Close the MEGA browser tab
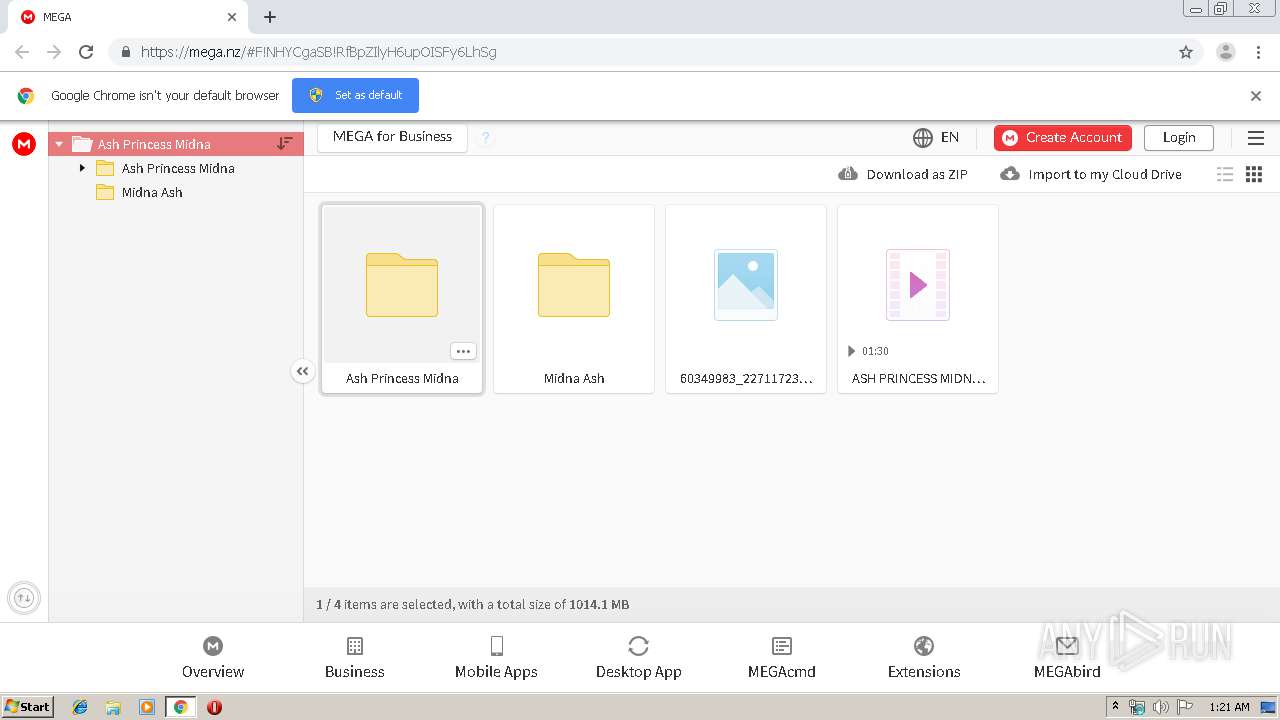The height and width of the screenshot is (720, 1280). point(232,17)
